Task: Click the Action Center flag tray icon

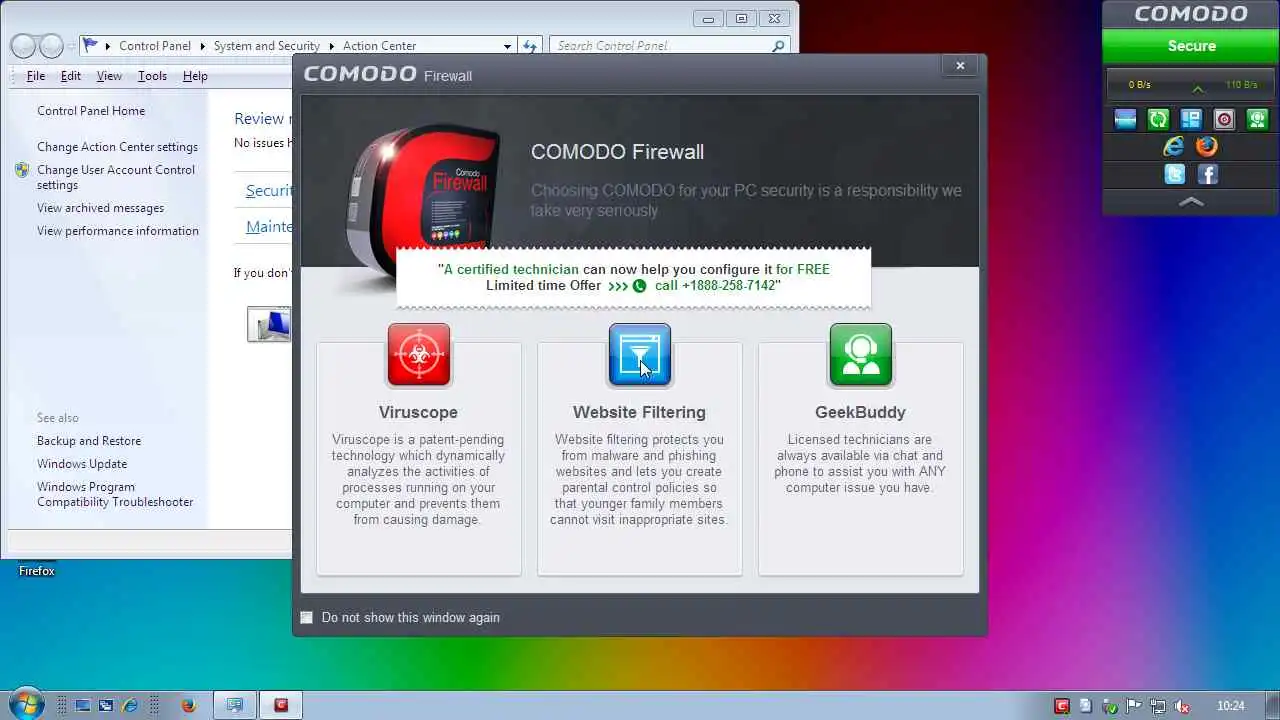Action: (1134, 706)
